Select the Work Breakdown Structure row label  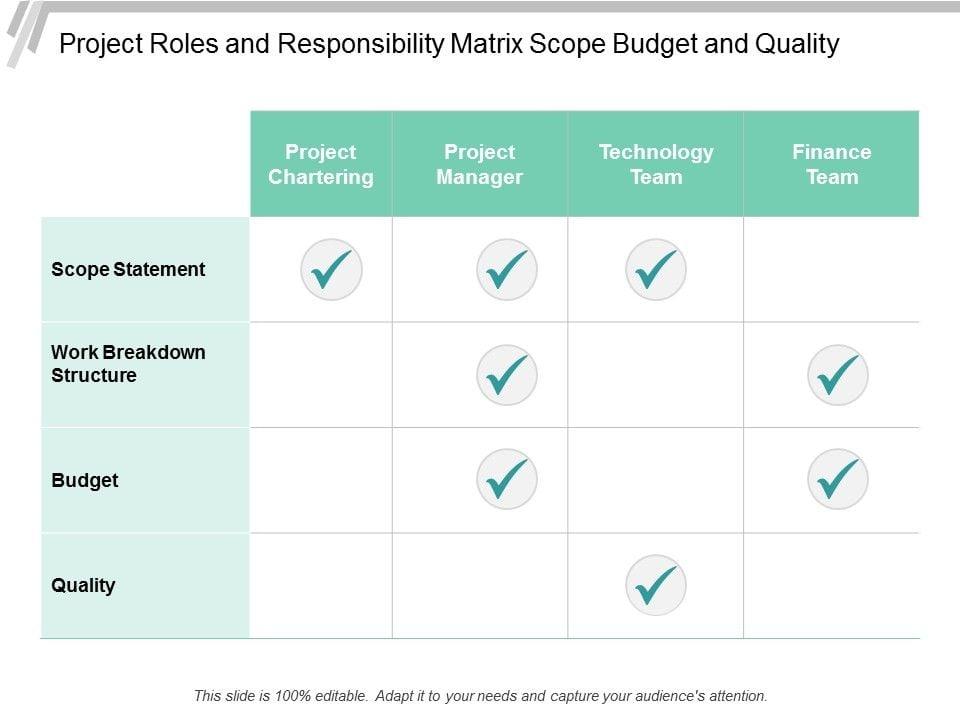[128, 364]
